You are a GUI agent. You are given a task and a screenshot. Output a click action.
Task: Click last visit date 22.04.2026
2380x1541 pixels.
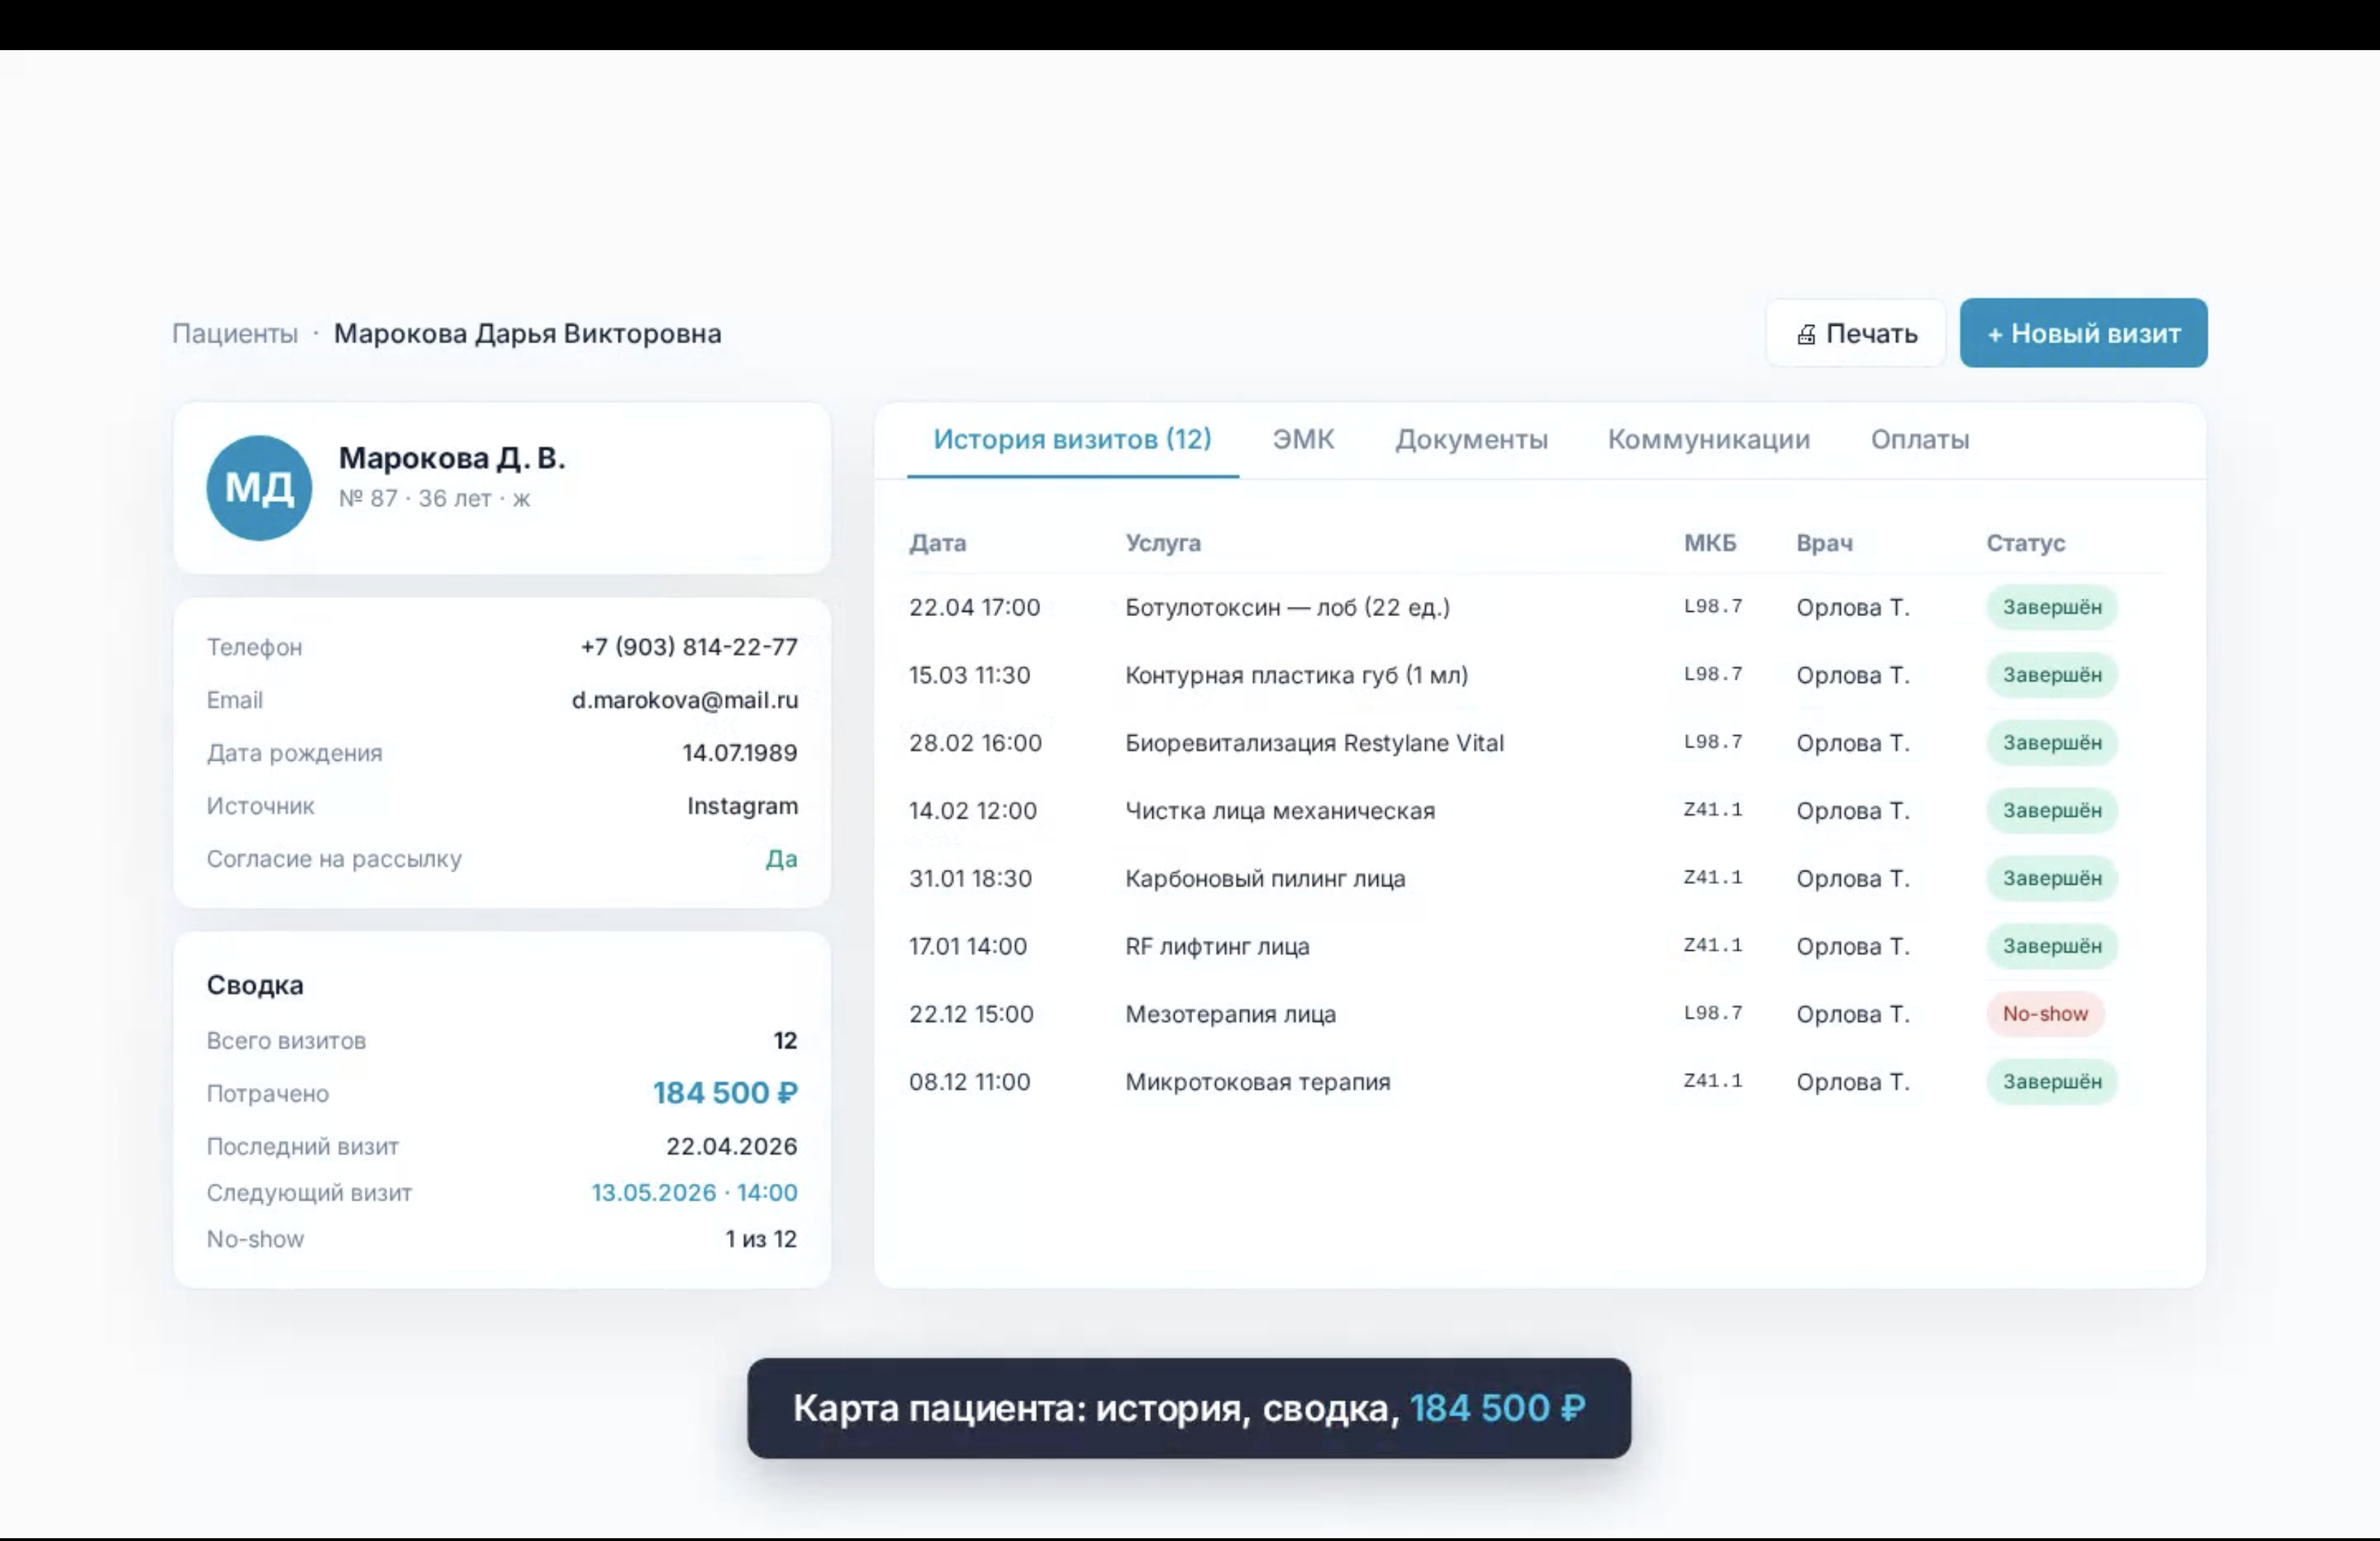pos(732,1146)
